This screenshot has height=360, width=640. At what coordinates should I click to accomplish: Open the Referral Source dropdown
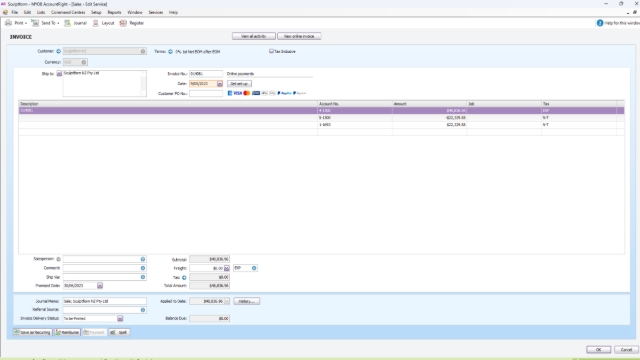coord(143,310)
